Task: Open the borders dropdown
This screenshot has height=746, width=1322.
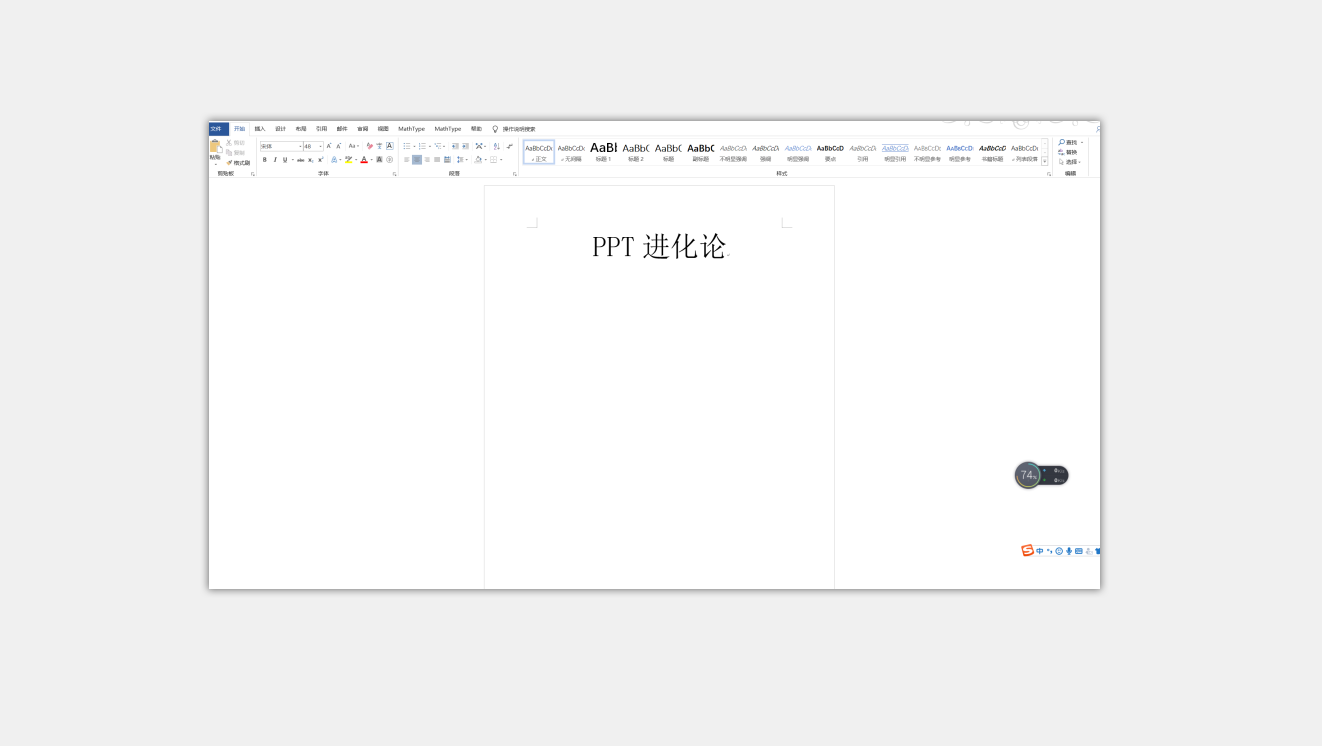Action: click(501, 160)
